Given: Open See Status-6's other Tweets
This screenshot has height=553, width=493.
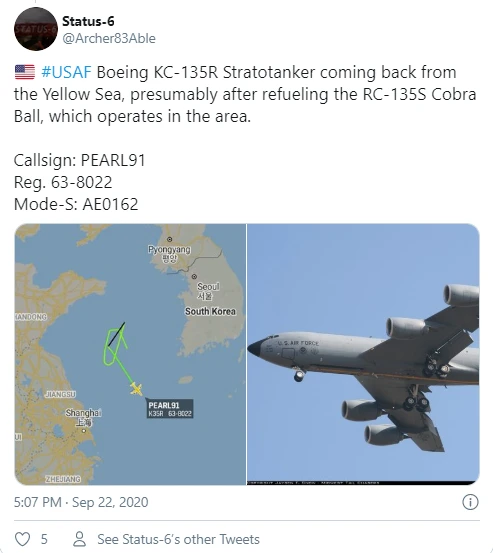Looking at the screenshot, I should point(178,539).
